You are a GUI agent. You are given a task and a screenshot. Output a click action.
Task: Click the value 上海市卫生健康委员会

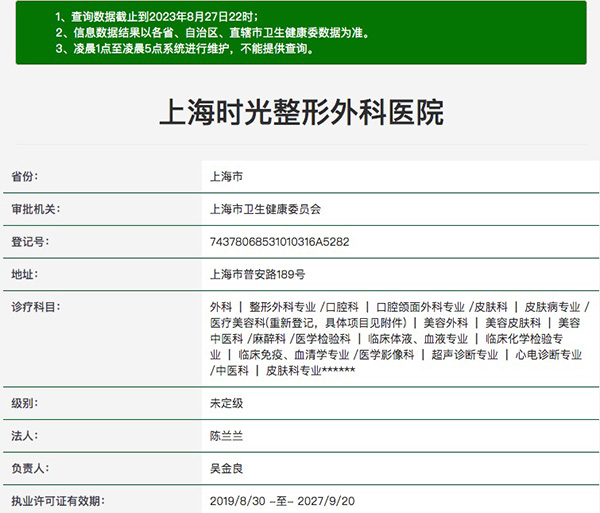pyautogui.click(x=266, y=209)
